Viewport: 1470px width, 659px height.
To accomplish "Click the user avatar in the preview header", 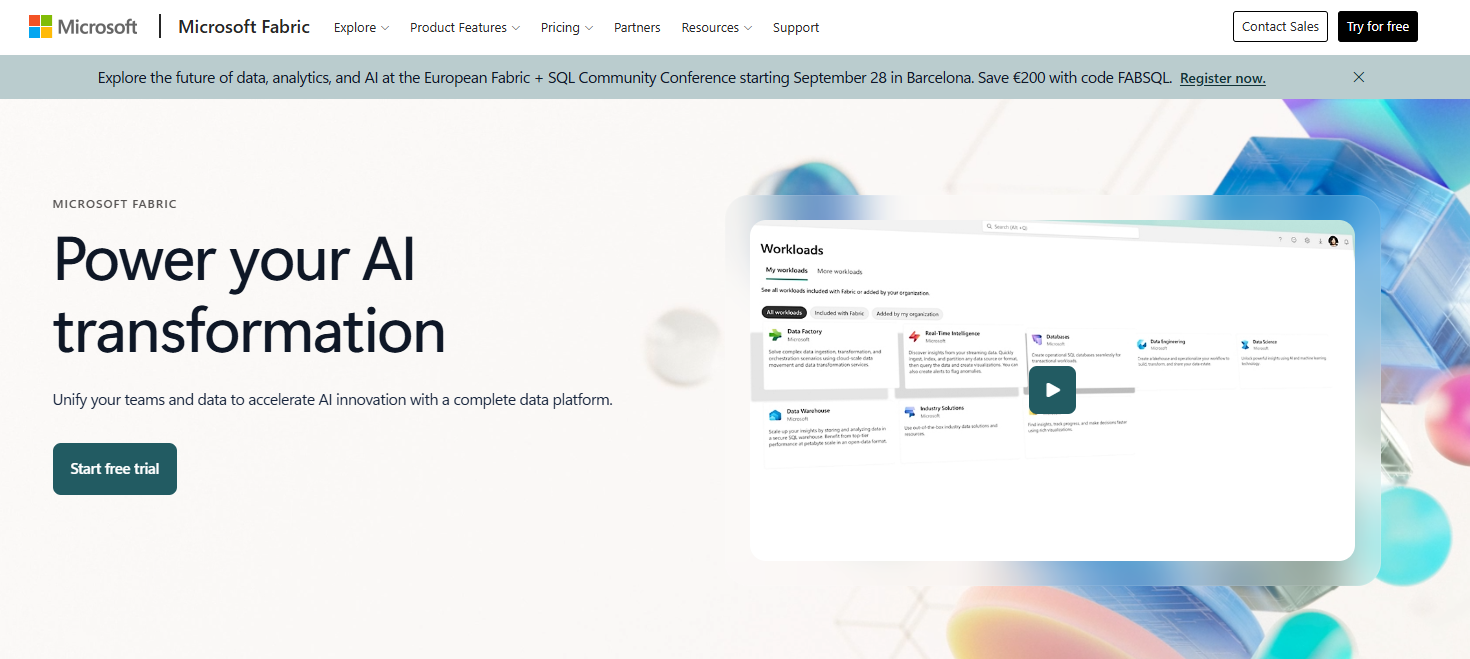I will click(x=1333, y=241).
